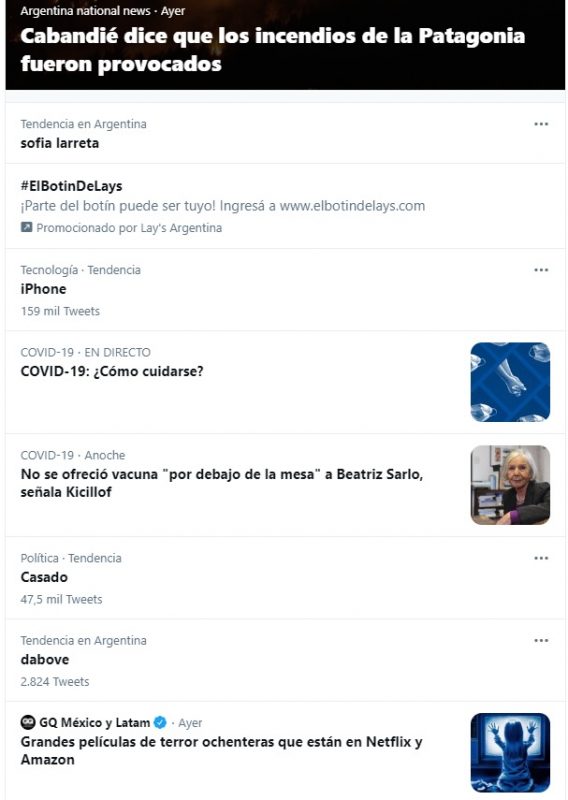
Task: Open more options for sofia larreta trend
Action: [x=541, y=124]
